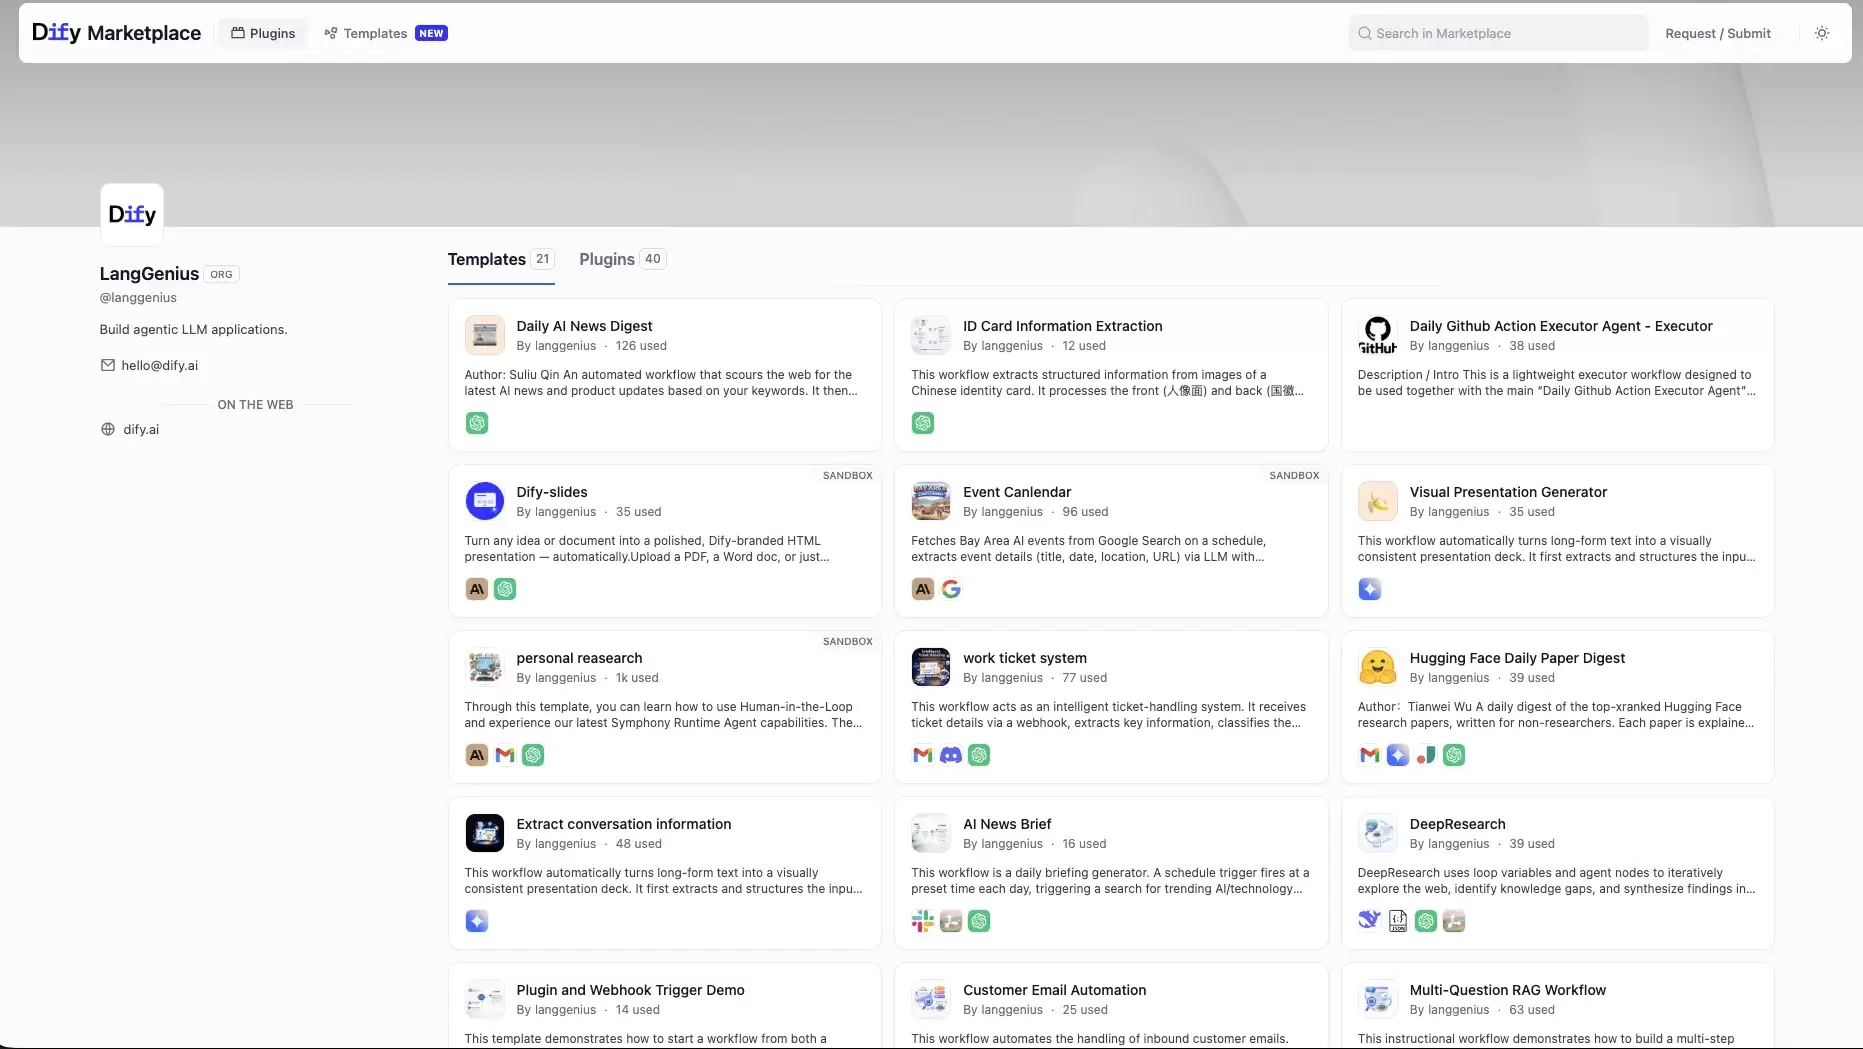Image resolution: width=1863 pixels, height=1049 pixels.
Task: Click the globe icon beside dify.ai
Action: point(108,429)
